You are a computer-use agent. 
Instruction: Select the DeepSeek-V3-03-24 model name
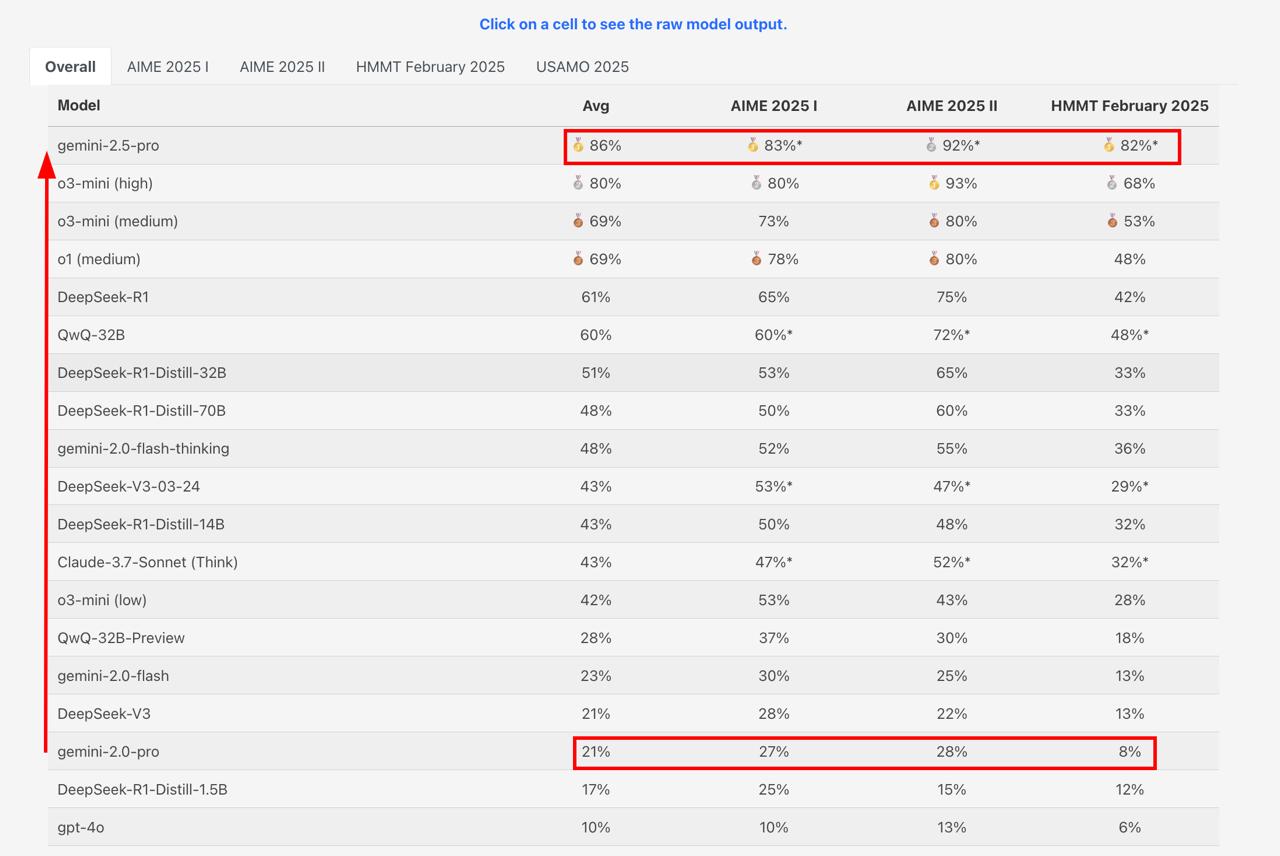coord(128,487)
